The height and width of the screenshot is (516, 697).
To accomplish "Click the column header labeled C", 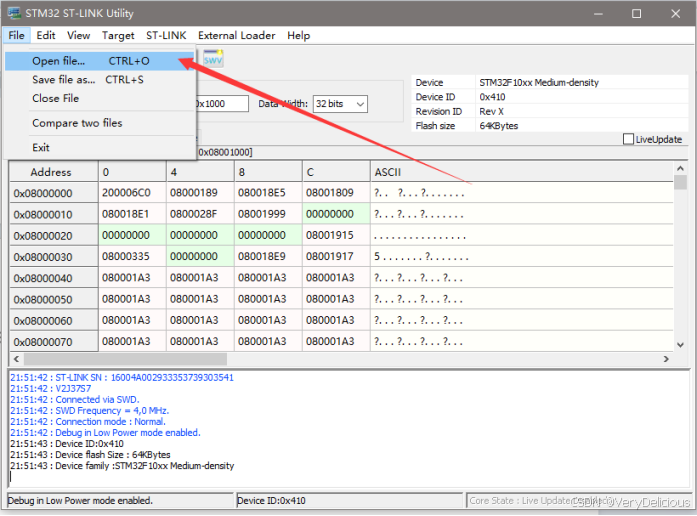I will click(x=336, y=172).
